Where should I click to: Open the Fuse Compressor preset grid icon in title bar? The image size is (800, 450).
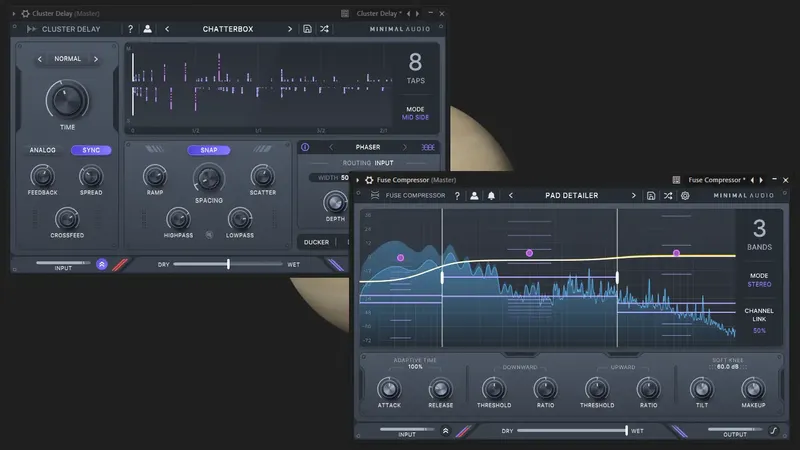click(677, 180)
